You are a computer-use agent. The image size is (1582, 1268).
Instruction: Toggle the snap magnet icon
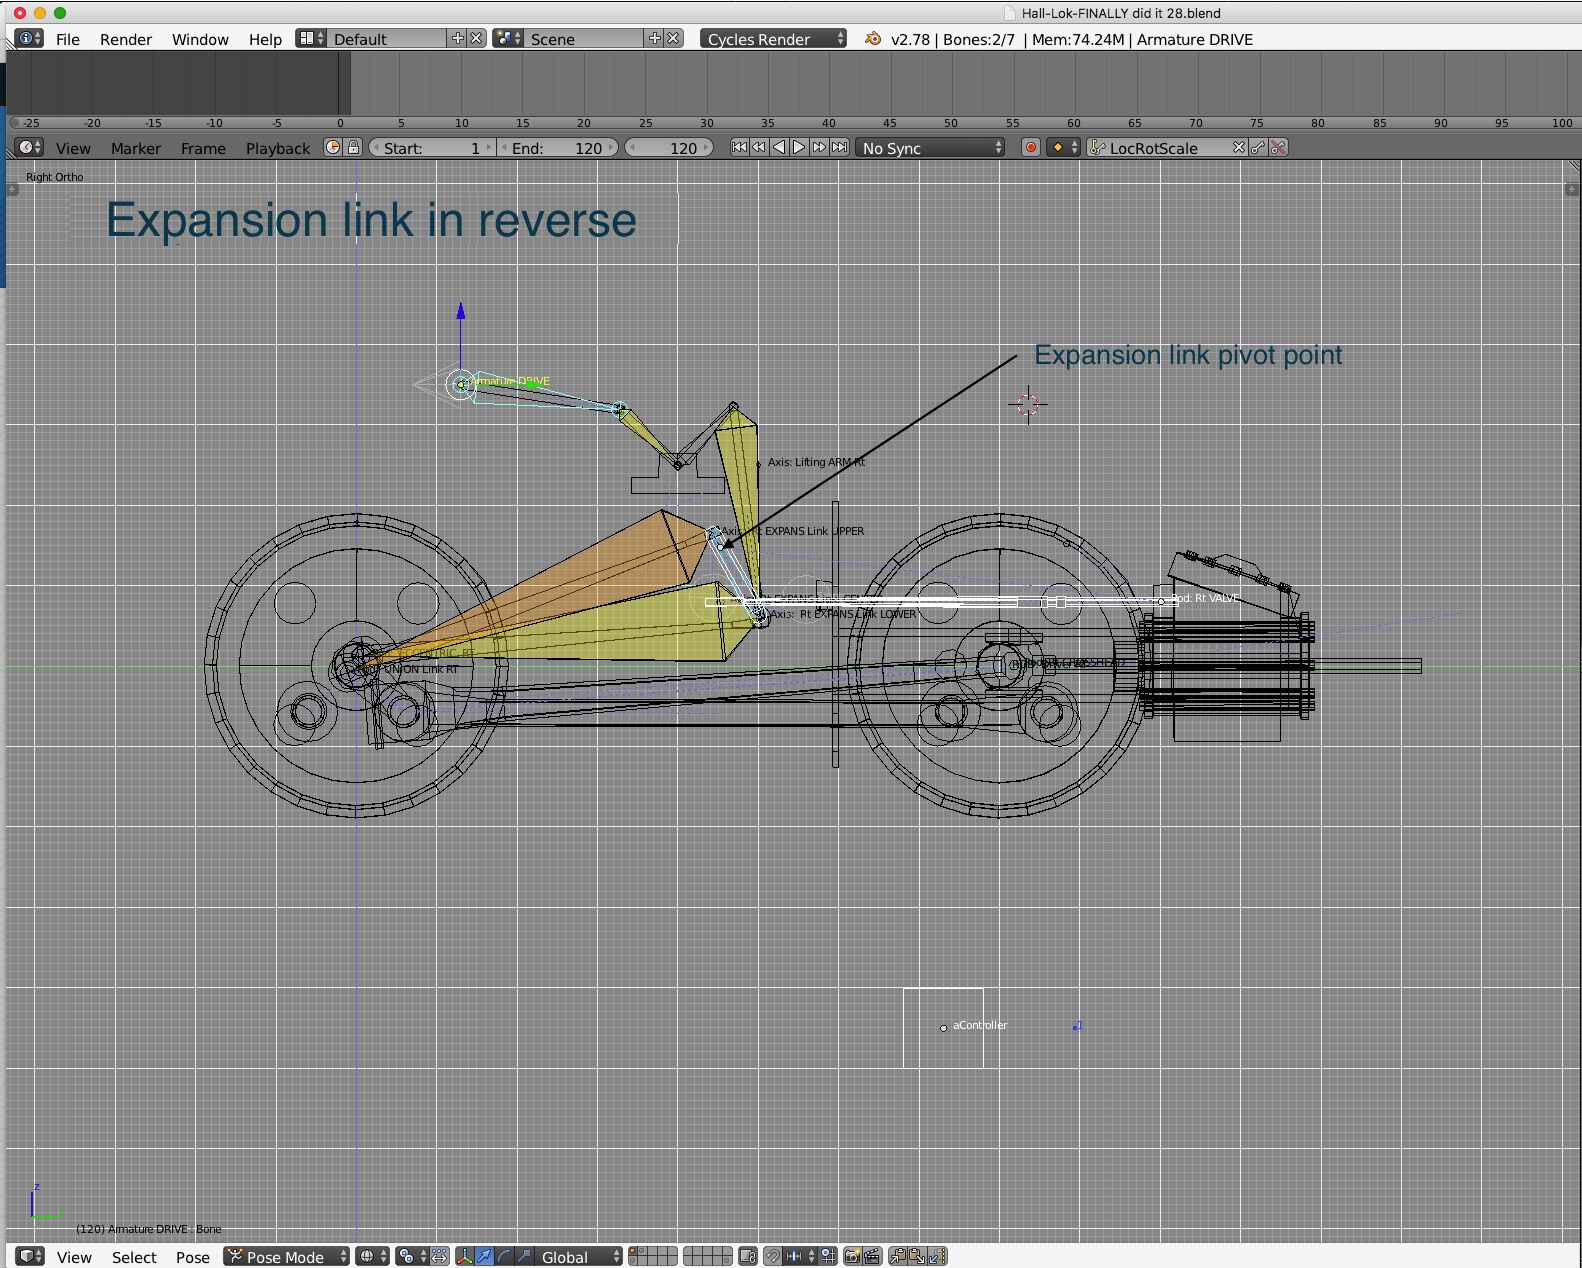point(773,1256)
